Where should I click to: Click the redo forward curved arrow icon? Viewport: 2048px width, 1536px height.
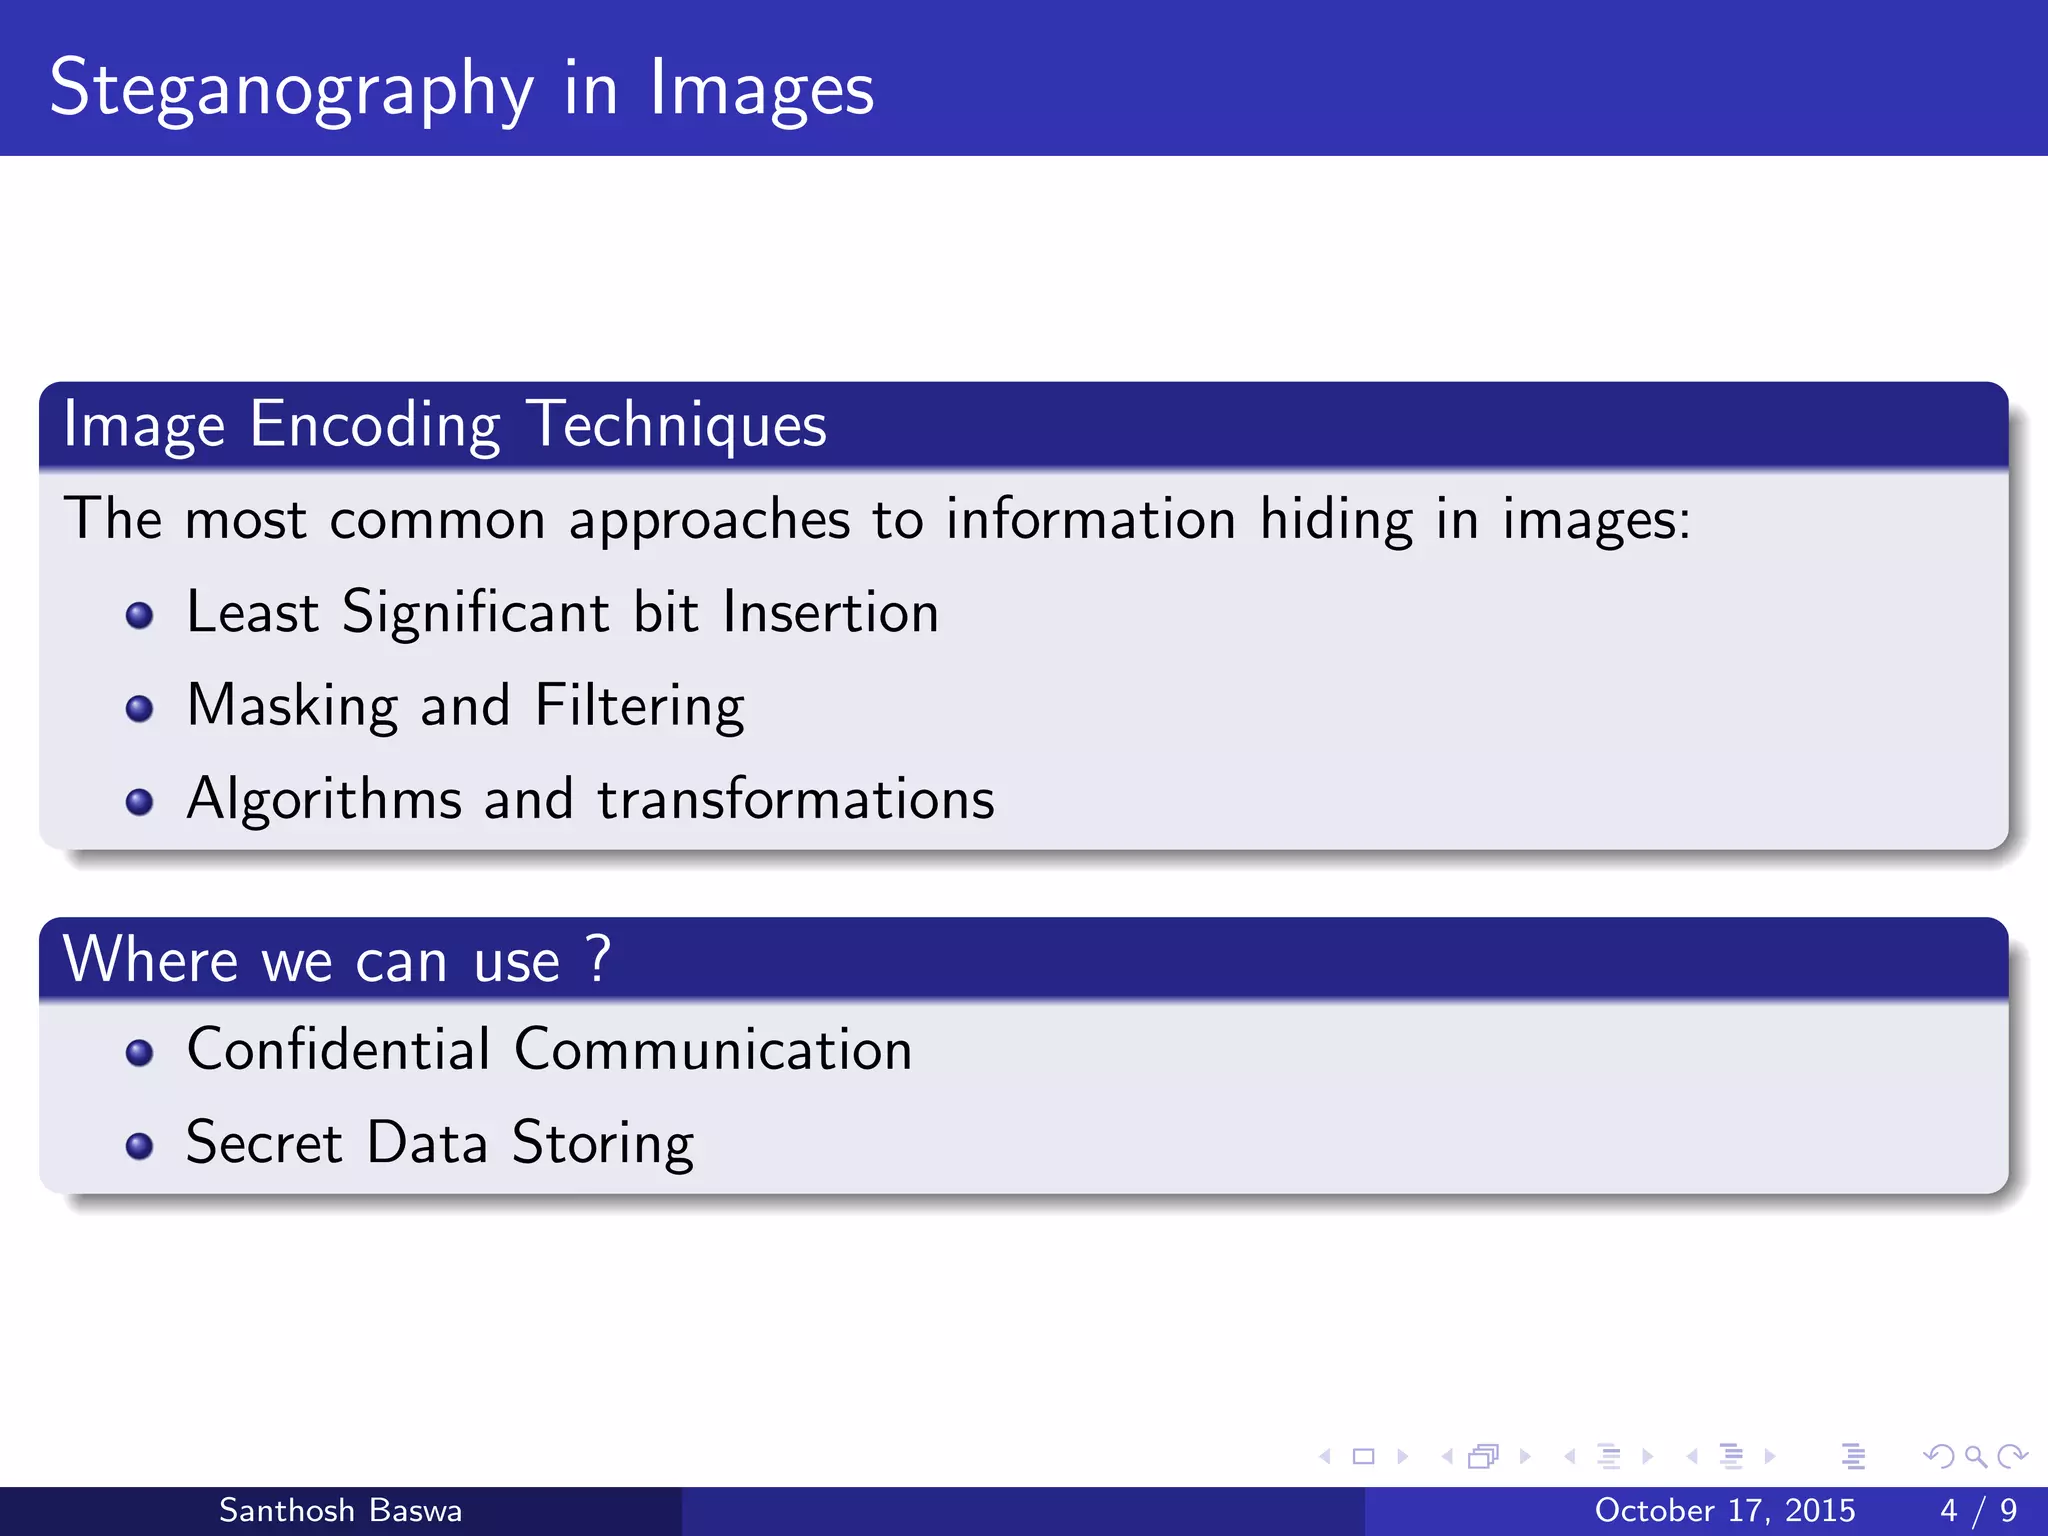coord(2012,1457)
